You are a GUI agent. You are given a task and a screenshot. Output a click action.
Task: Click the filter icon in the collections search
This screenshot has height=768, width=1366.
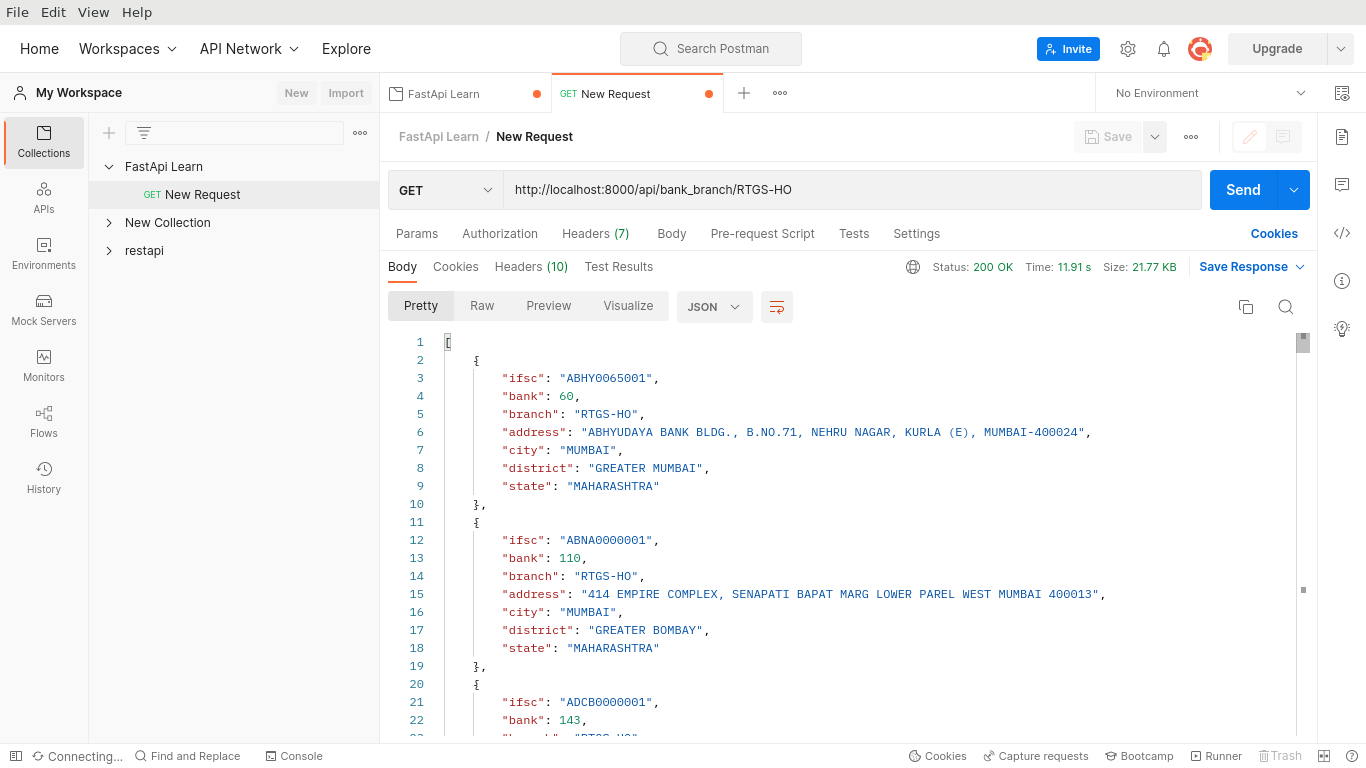144,133
